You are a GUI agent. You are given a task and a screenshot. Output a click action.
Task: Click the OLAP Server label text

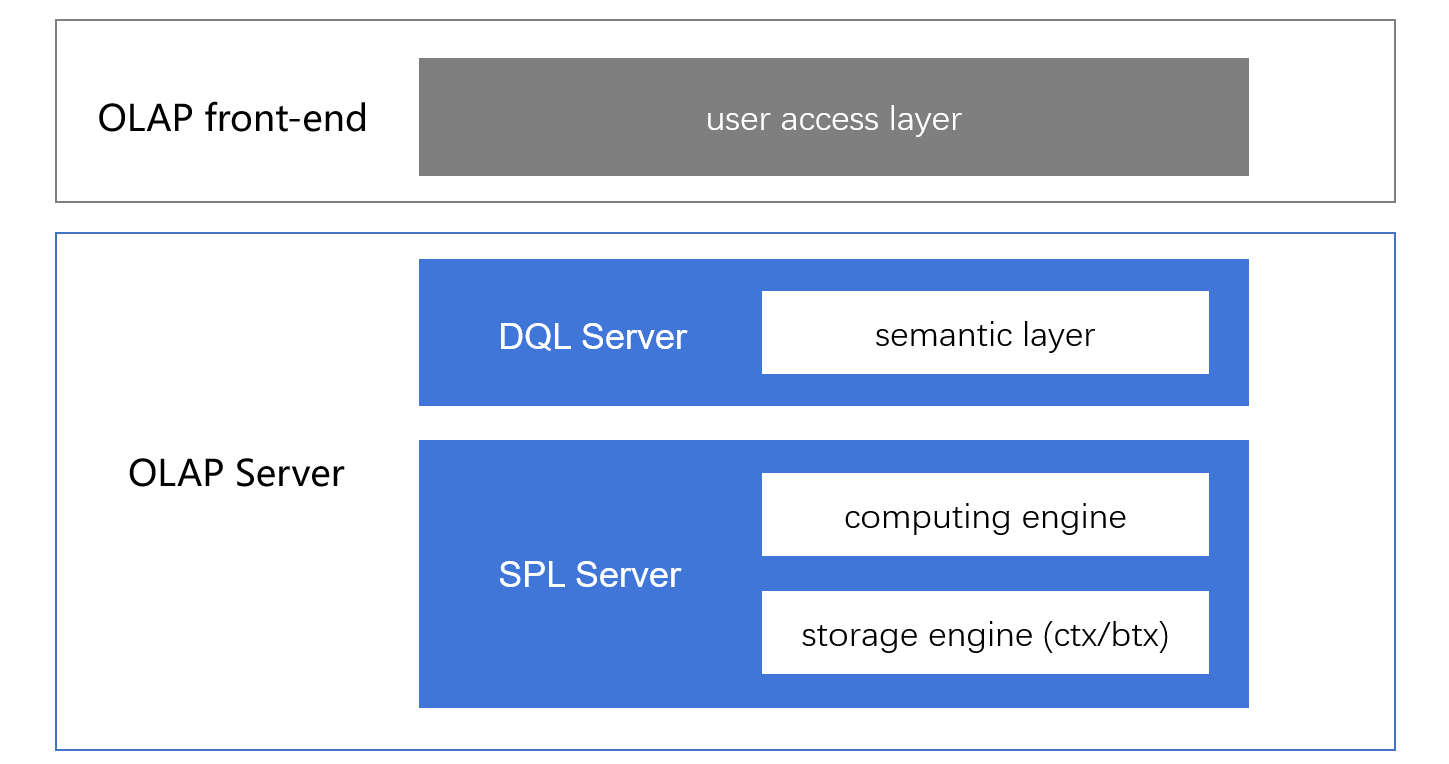236,473
